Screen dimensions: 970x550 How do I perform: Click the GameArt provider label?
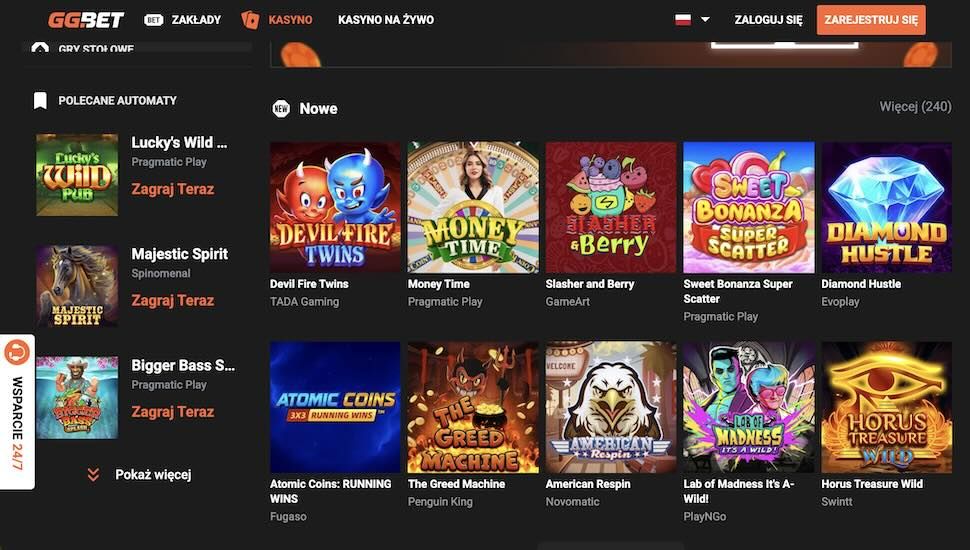click(568, 302)
